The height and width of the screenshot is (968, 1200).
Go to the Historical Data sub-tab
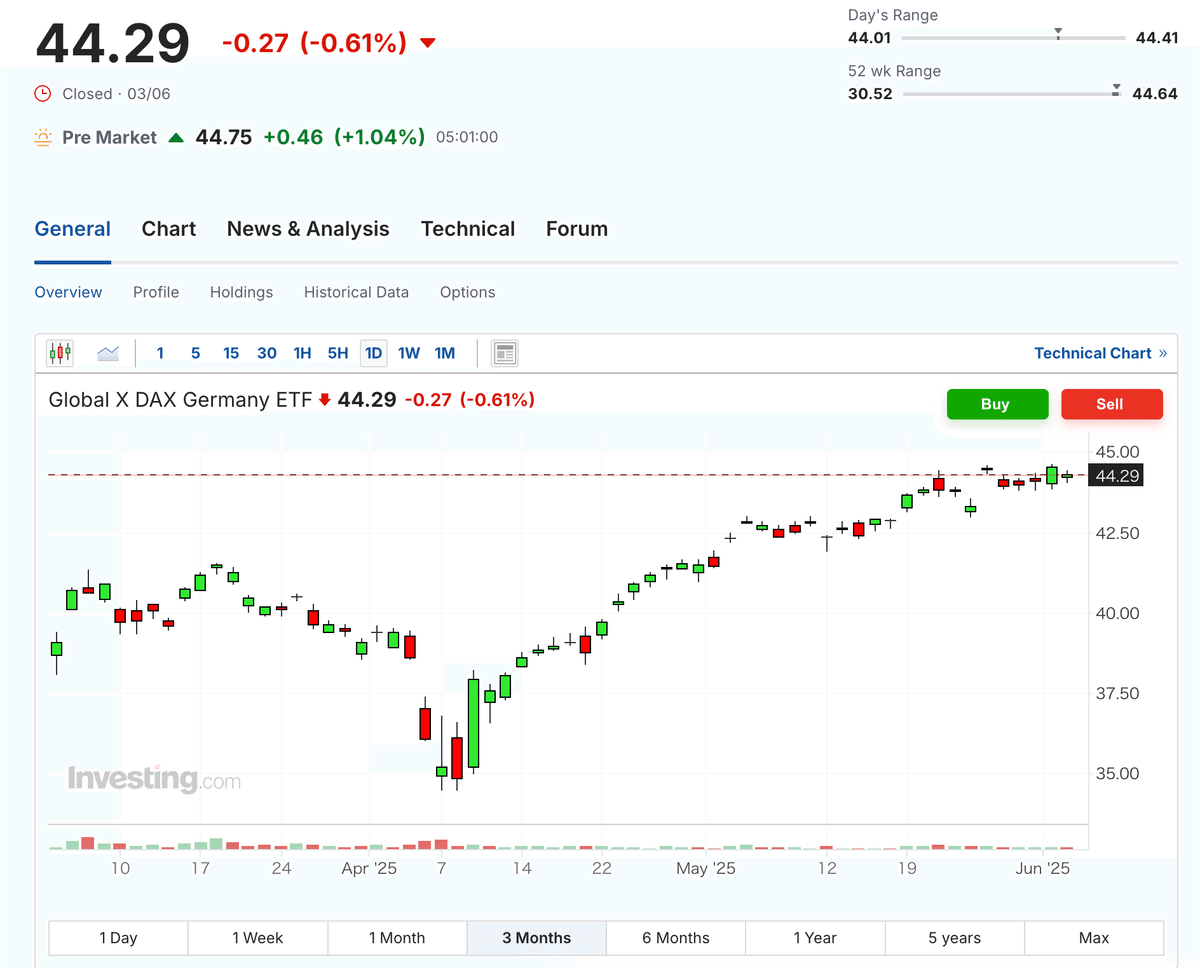pos(356,292)
